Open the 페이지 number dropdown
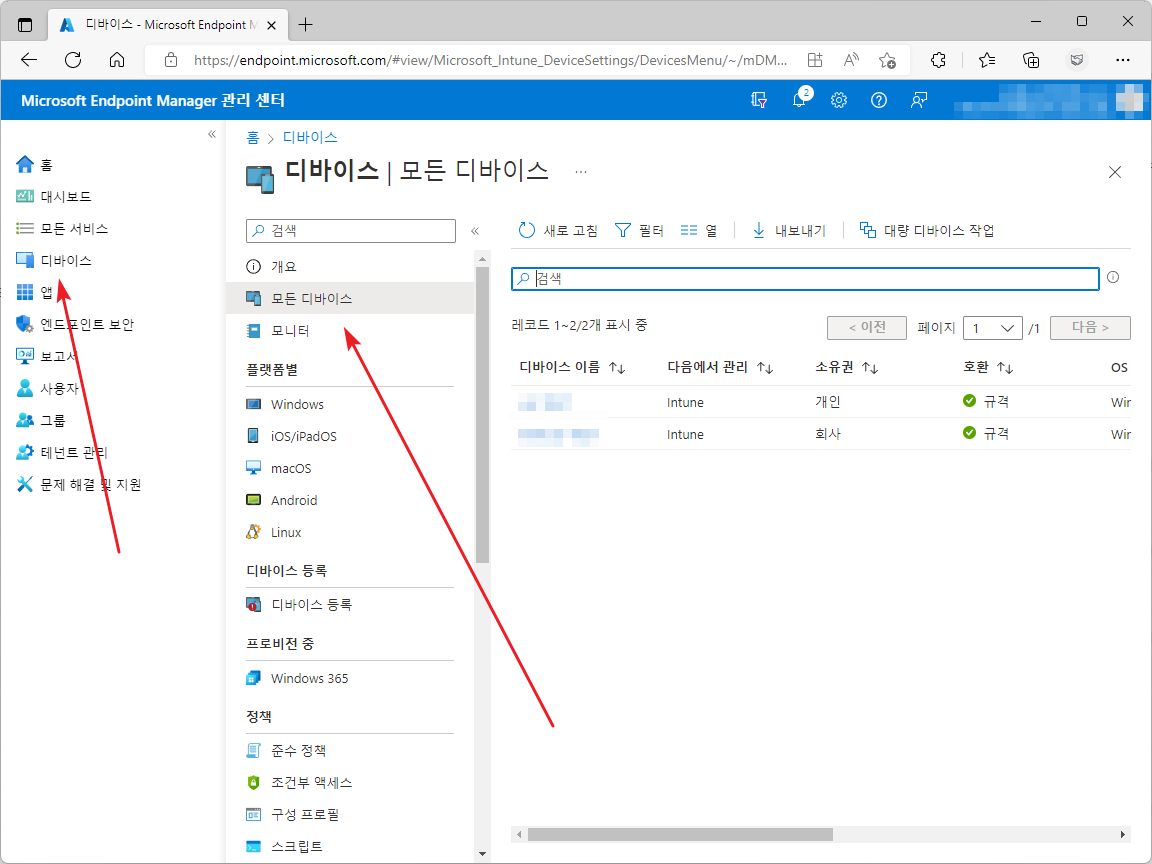Image resolution: width=1152 pixels, height=864 pixels. coord(993,328)
